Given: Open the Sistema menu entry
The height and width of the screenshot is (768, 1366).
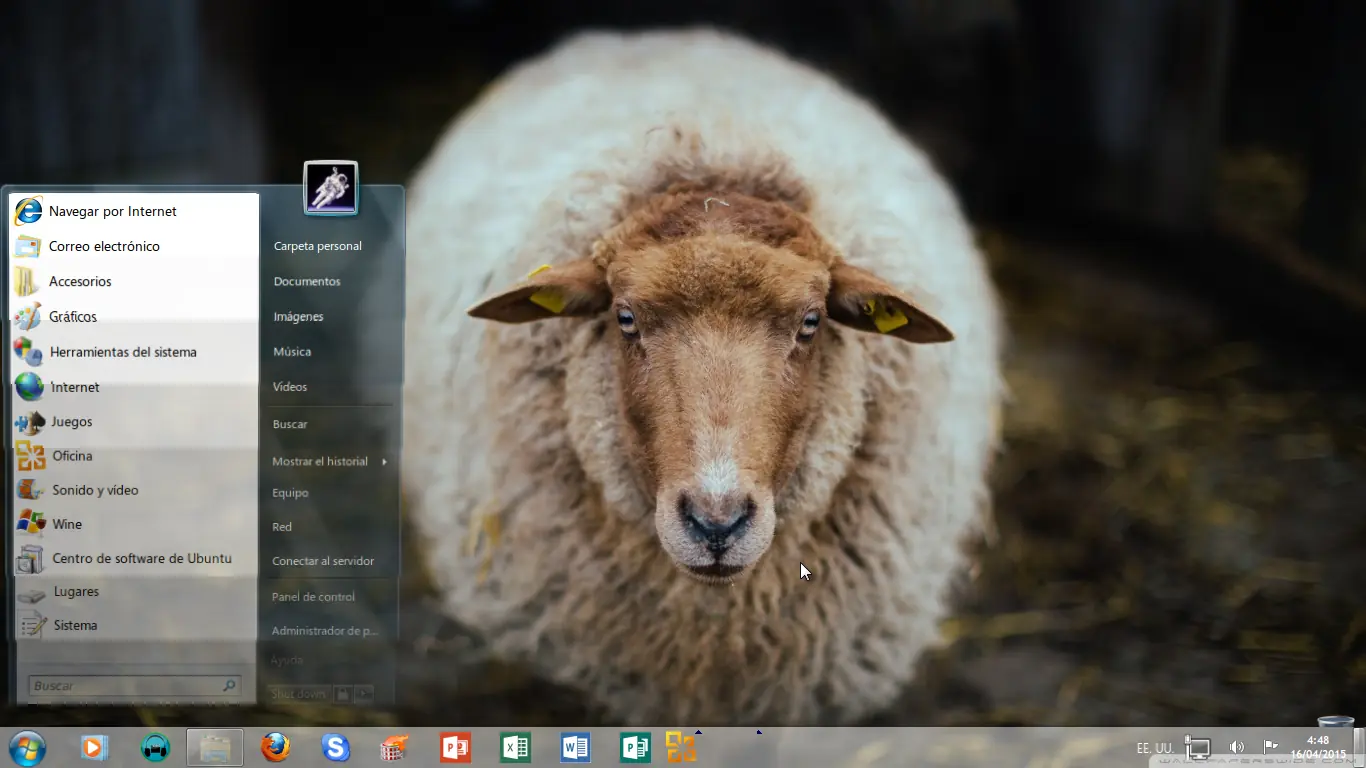Looking at the screenshot, I should (134, 625).
